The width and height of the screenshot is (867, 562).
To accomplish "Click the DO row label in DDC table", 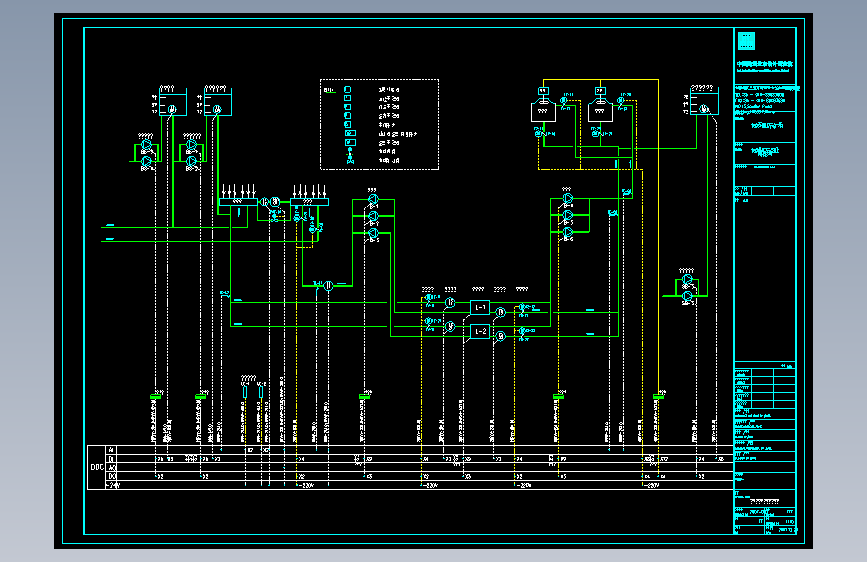I will (x=112, y=476).
